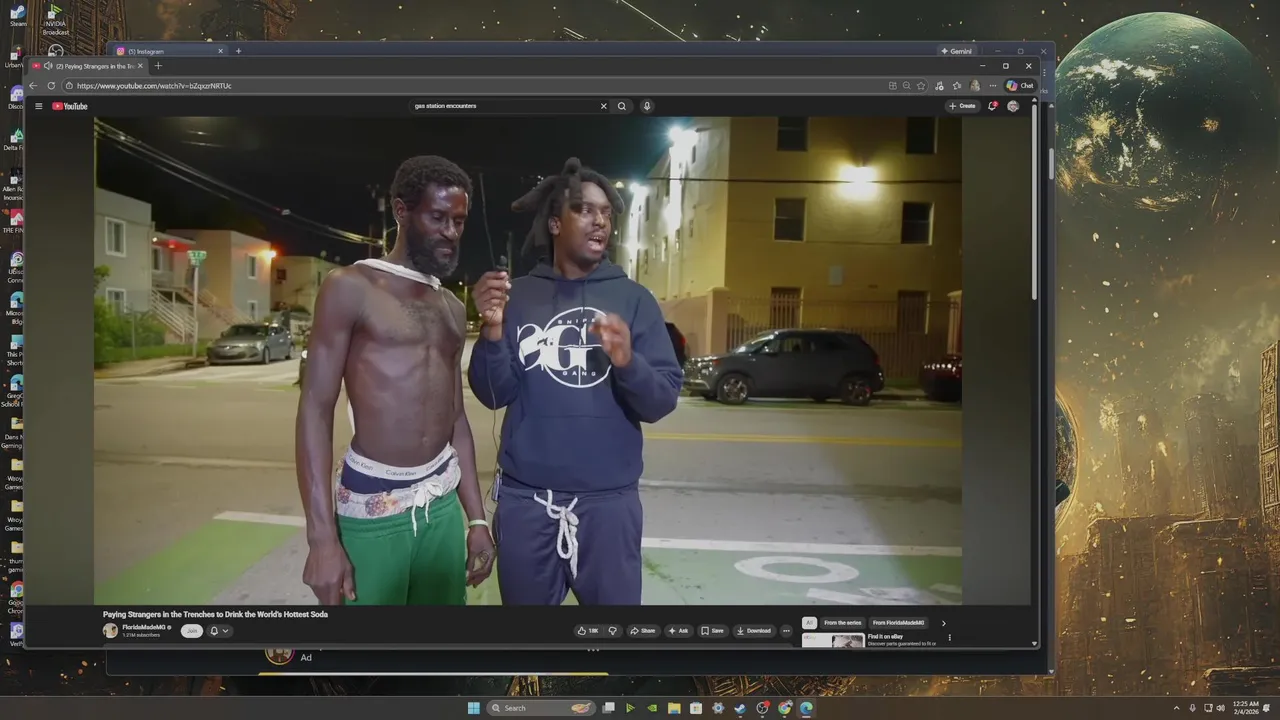Open browser settings and more ellipsis
This screenshot has height=720, width=1280.
click(x=993, y=86)
